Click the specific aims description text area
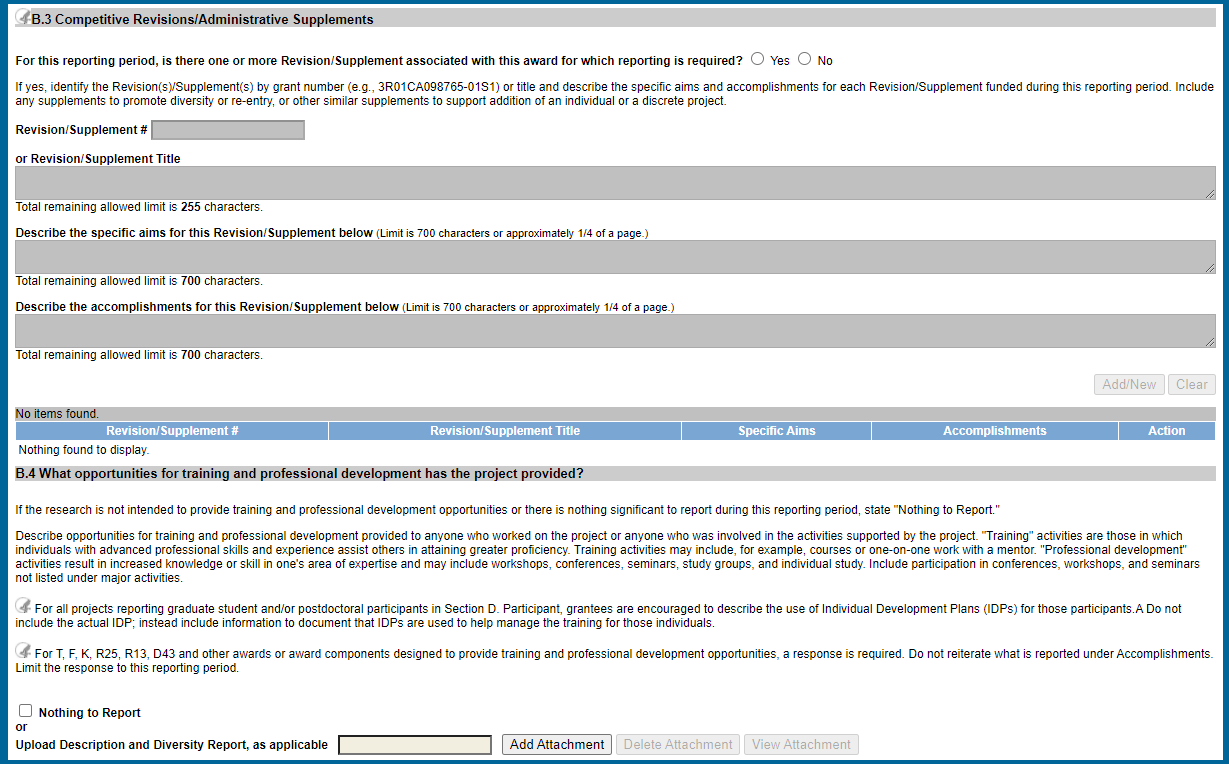This screenshot has width=1229, height=764. click(x=615, y=257)
